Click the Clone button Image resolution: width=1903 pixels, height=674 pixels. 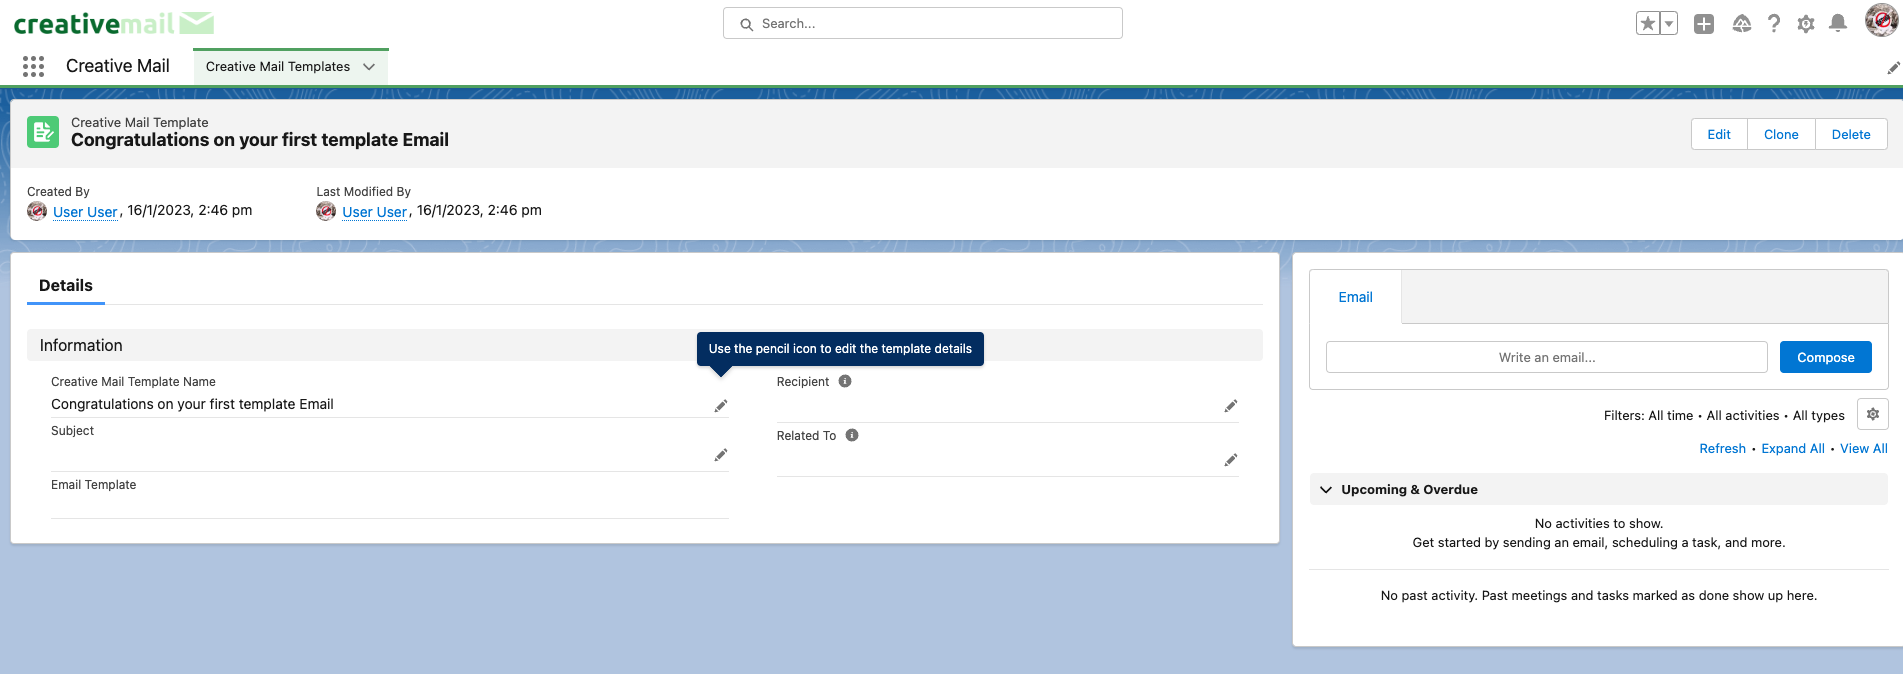pyautogui.click(x=1781, y=134)
